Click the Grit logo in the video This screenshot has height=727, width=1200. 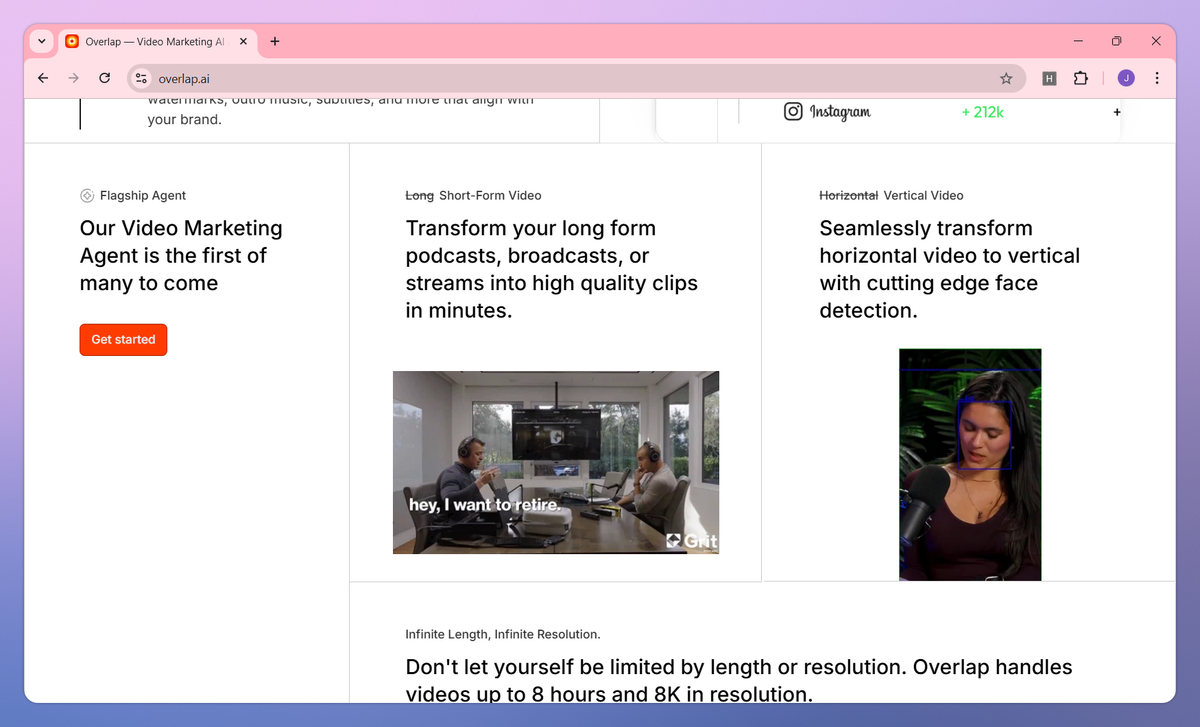pyautogui.click(x=692, y=542)
